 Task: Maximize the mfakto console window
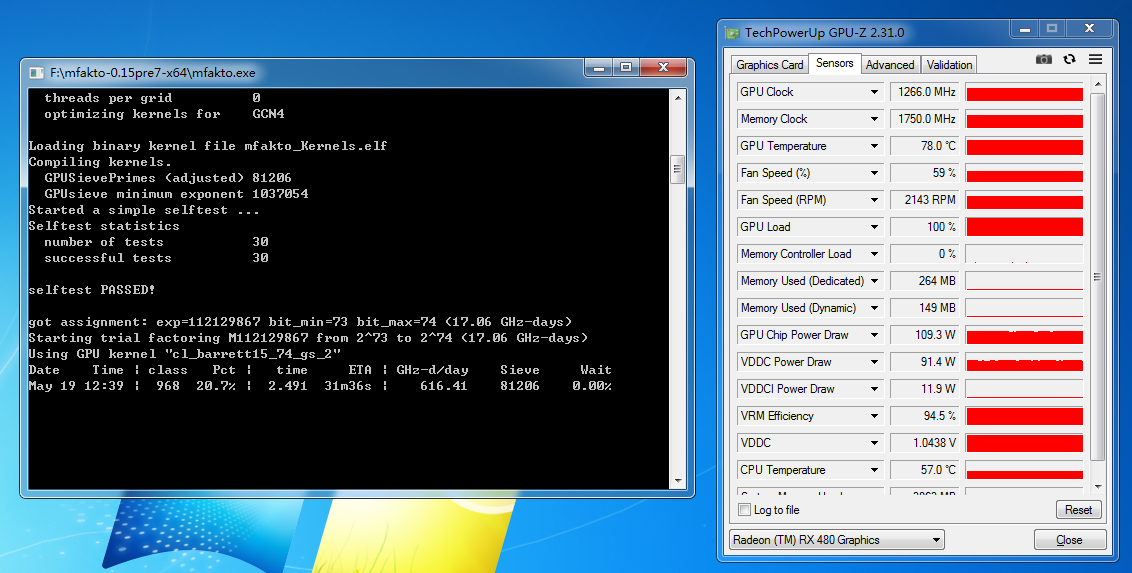click(x=625, y=67)
